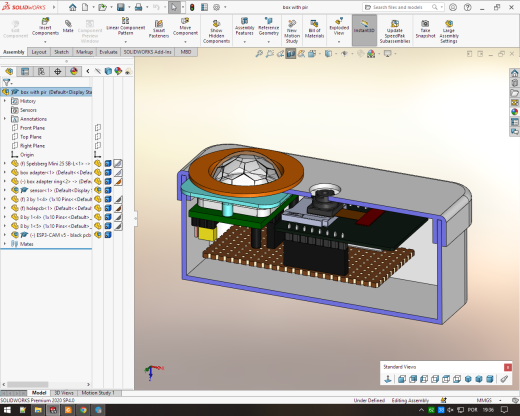Image resolution: width=520 pixels, height=416 pixels.
Task: Expand the Mates folder in tree
Action: point(5,244)
